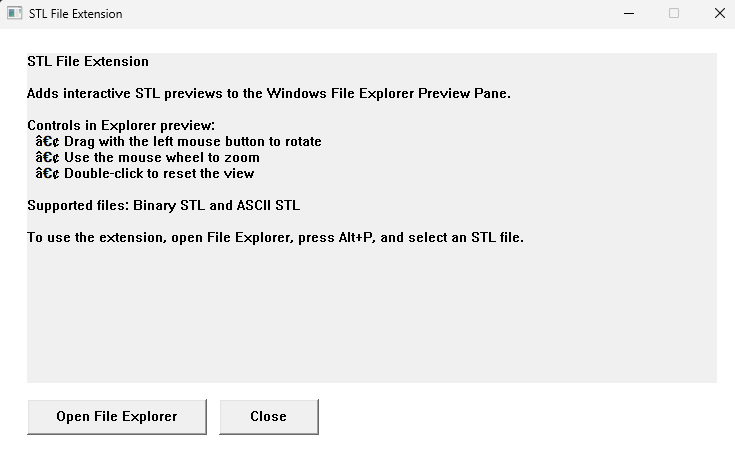The height and width of the screenshot is (462, 735).
Task: Click the app icon in the title bar
Action: (x=15, y=13)
